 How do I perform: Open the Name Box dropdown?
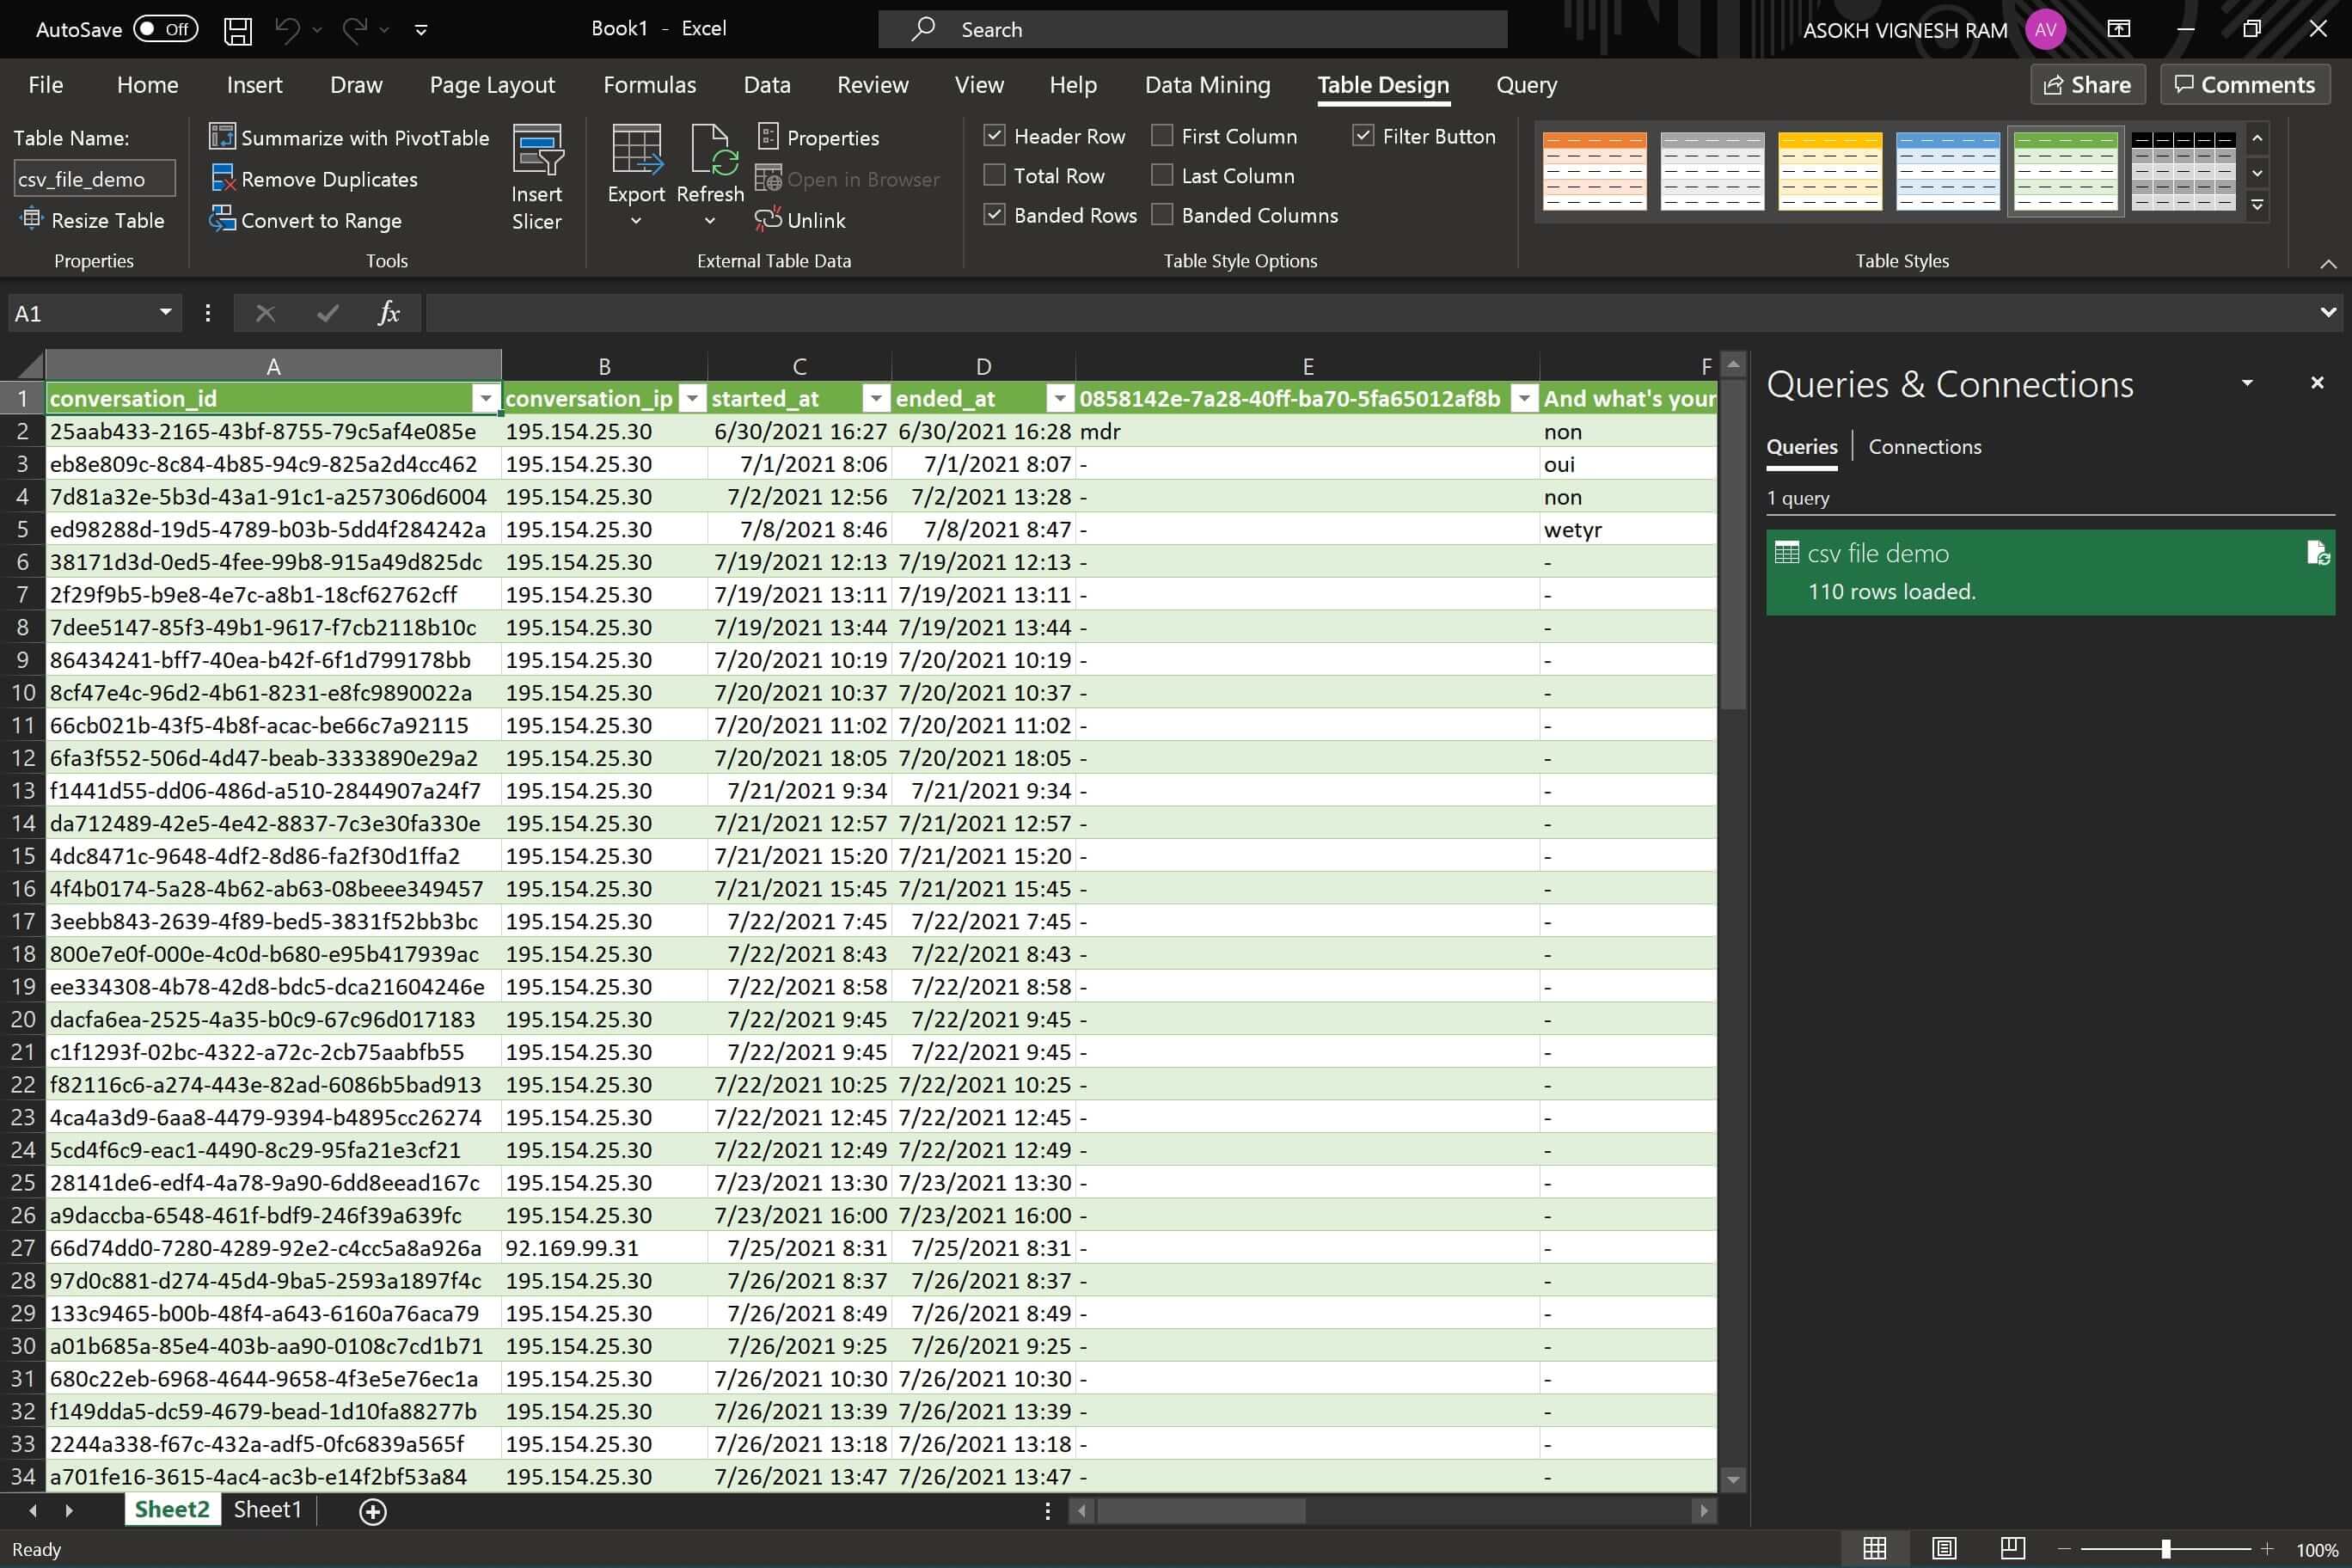pos(165,313)
